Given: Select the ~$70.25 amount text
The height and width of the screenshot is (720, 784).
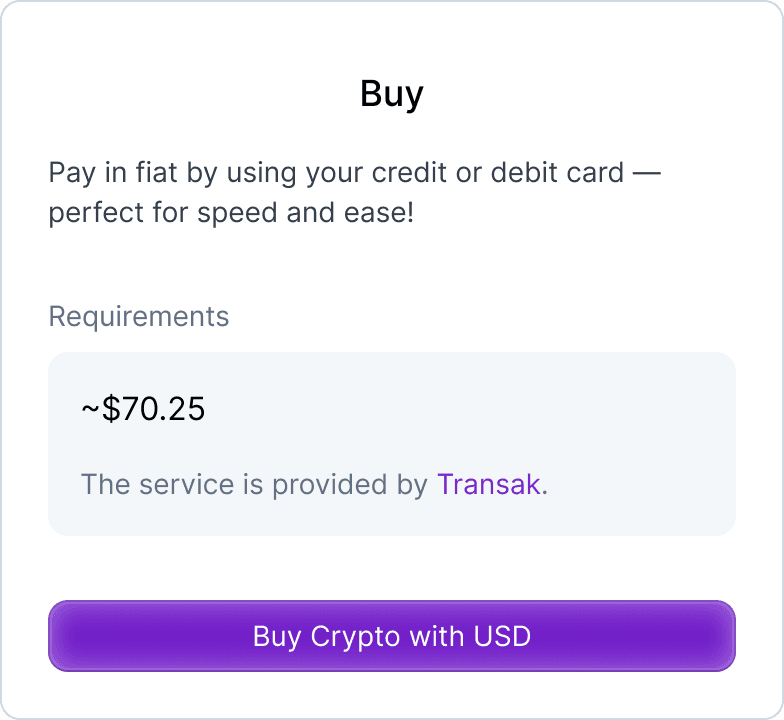Looking at the screenshot, I should click(143, 409).
